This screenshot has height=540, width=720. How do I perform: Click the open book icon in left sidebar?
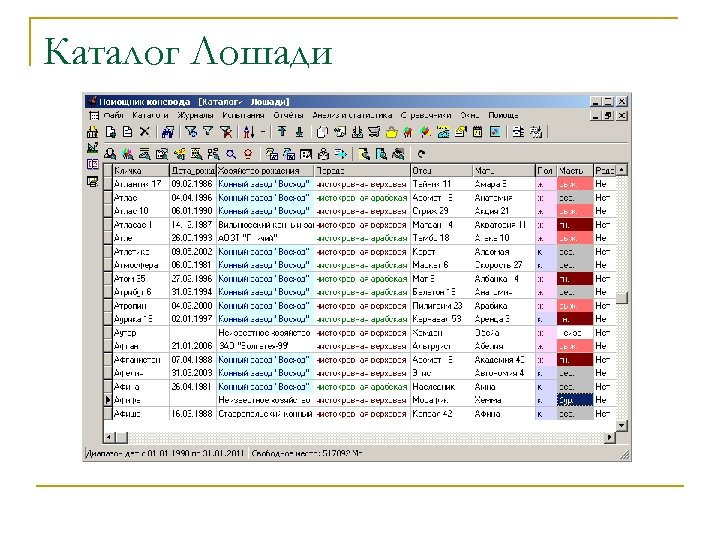point(92,164)
